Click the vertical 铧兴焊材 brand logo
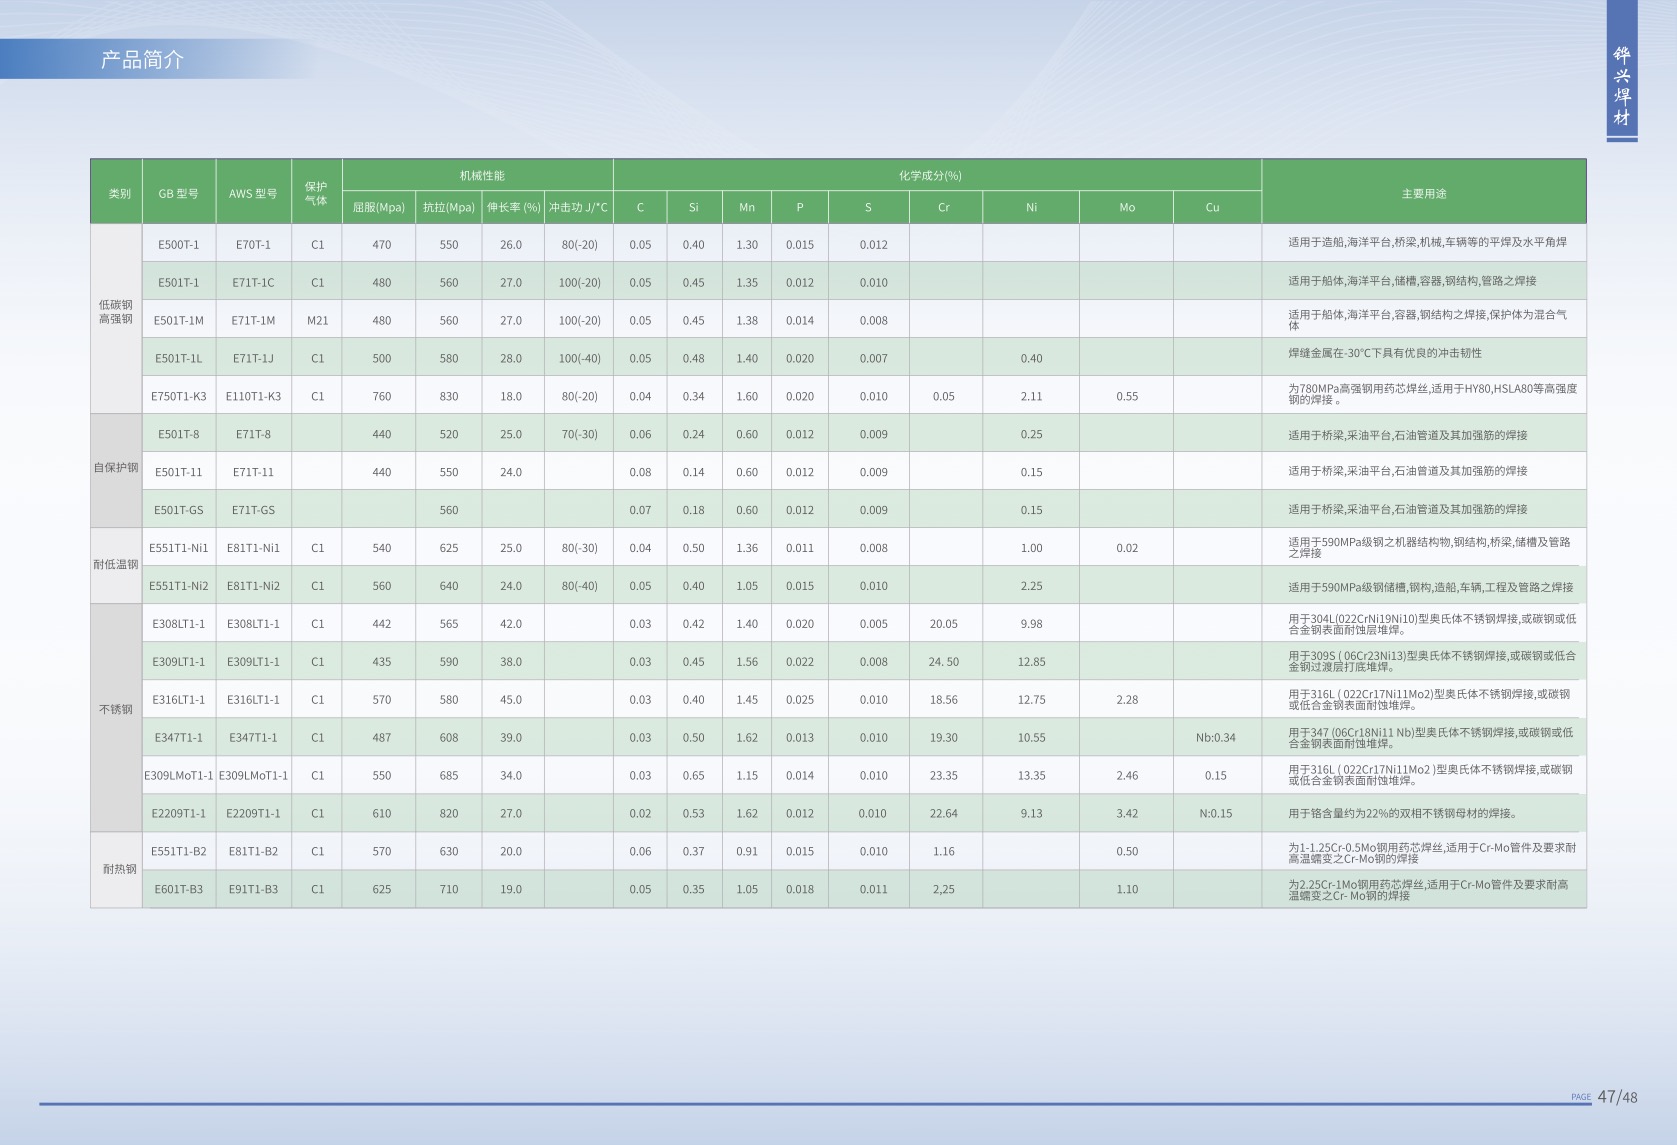The height and width of the screenshot is (1145, 1677). pyautogui.click(x=1621, y=86)
